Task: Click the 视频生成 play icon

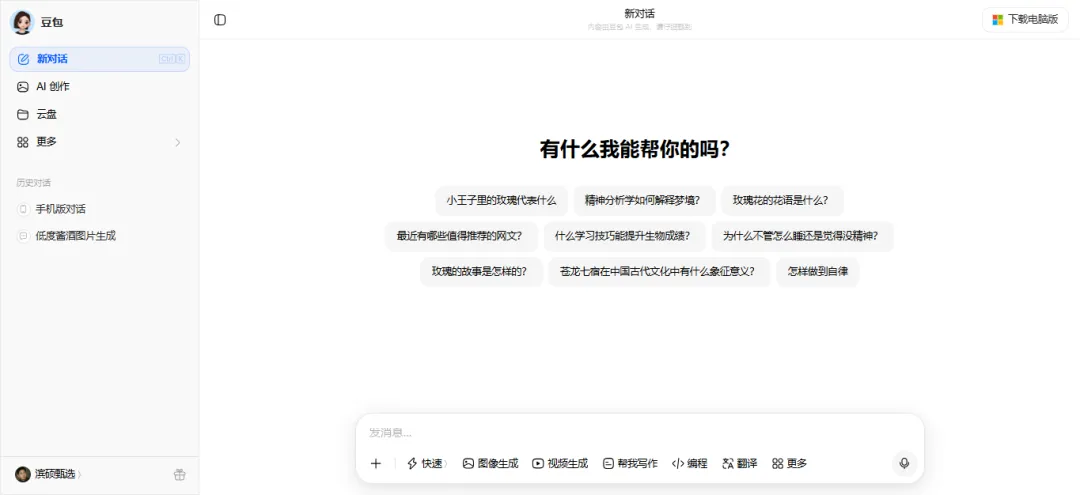Action: pyautogui.click(x=538, y=463)
